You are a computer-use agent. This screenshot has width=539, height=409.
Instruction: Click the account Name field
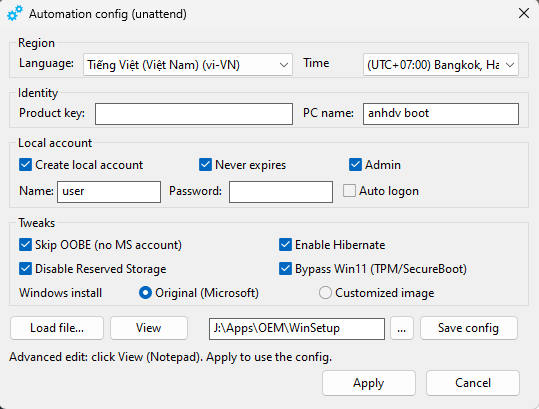[109, 192]
